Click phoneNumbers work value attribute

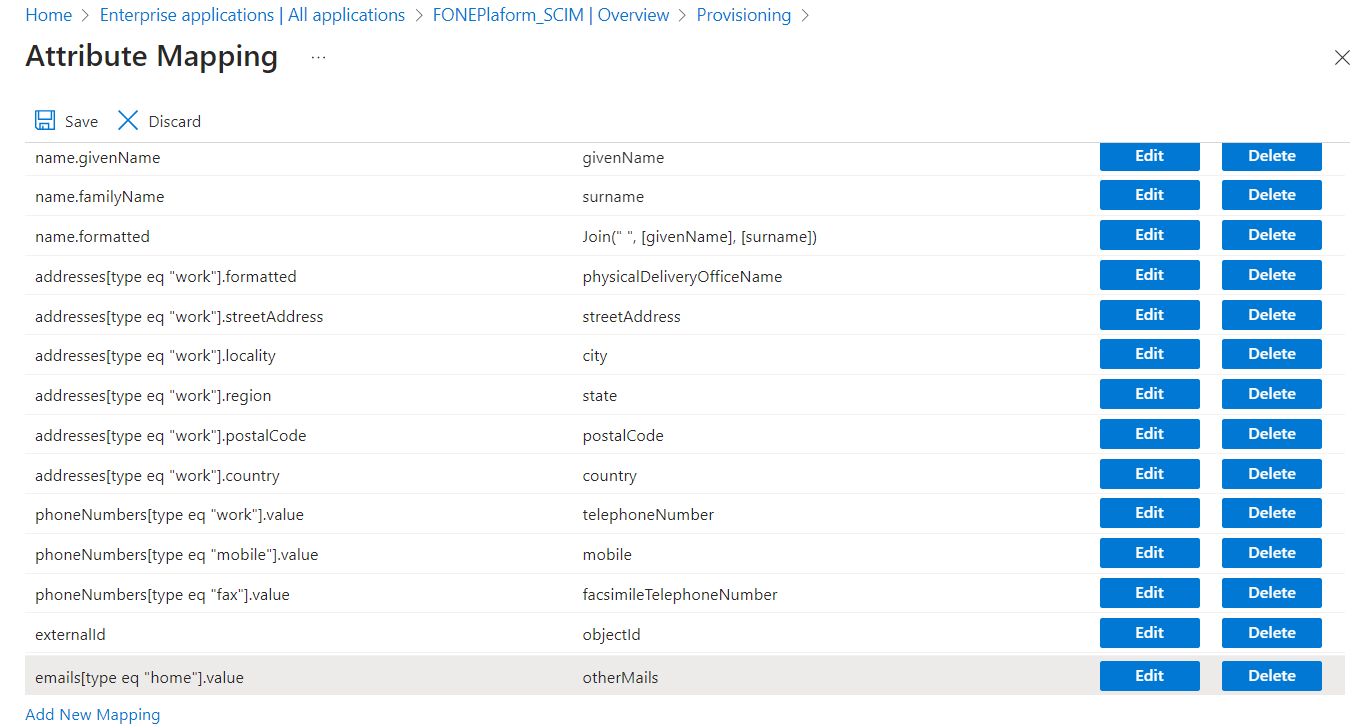pyautogui.click(x=169, y=515)
